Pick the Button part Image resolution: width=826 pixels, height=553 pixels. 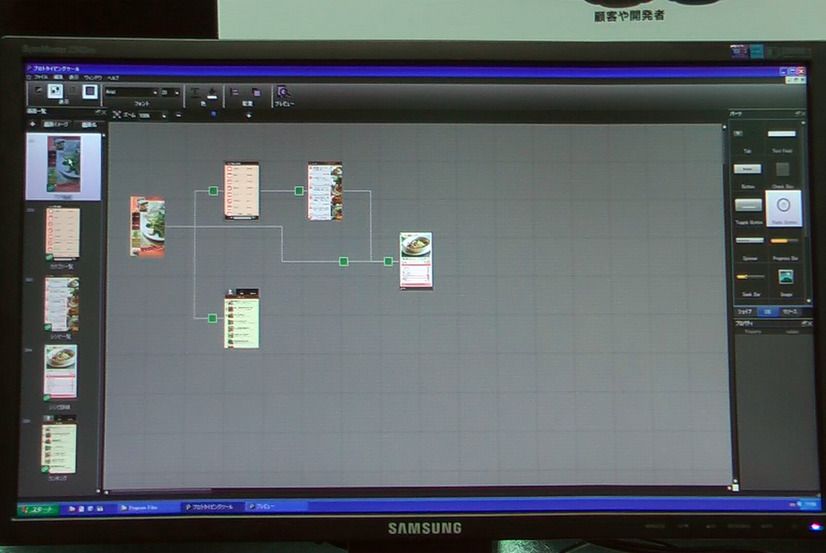point(748,175)
